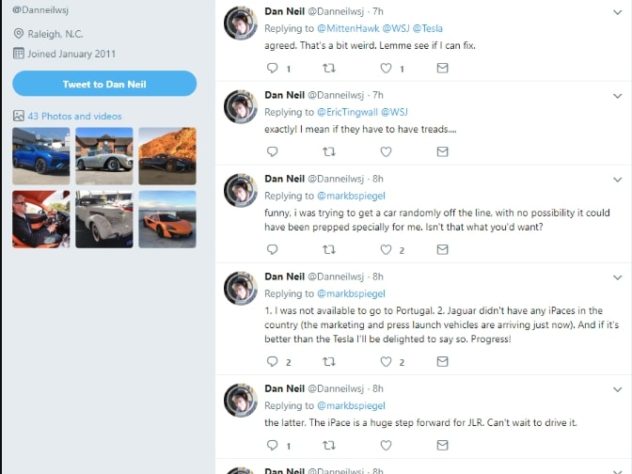The image size is (632, 474).
Task: Reply to the 'funny, i was trying' tweet
Action: pyautogui.click(x=273, y=249)
